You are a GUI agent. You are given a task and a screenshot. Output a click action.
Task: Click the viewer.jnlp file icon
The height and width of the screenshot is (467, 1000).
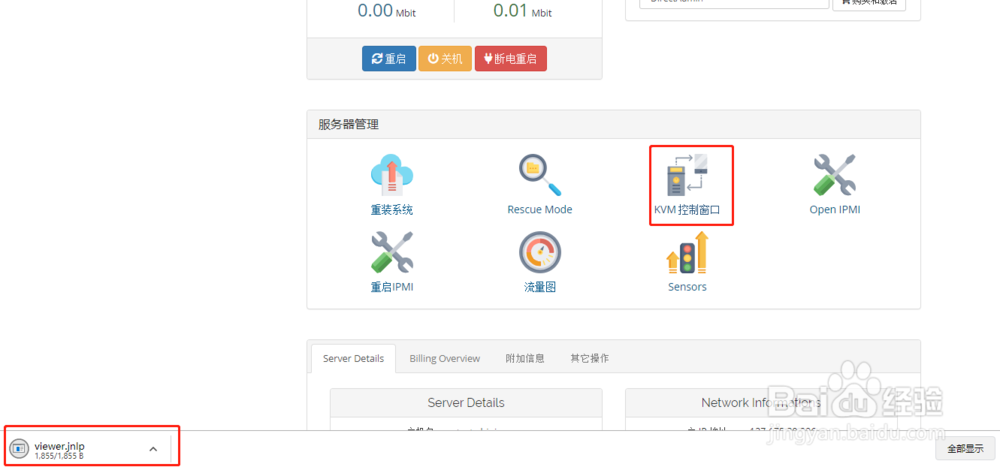(19, 449)
